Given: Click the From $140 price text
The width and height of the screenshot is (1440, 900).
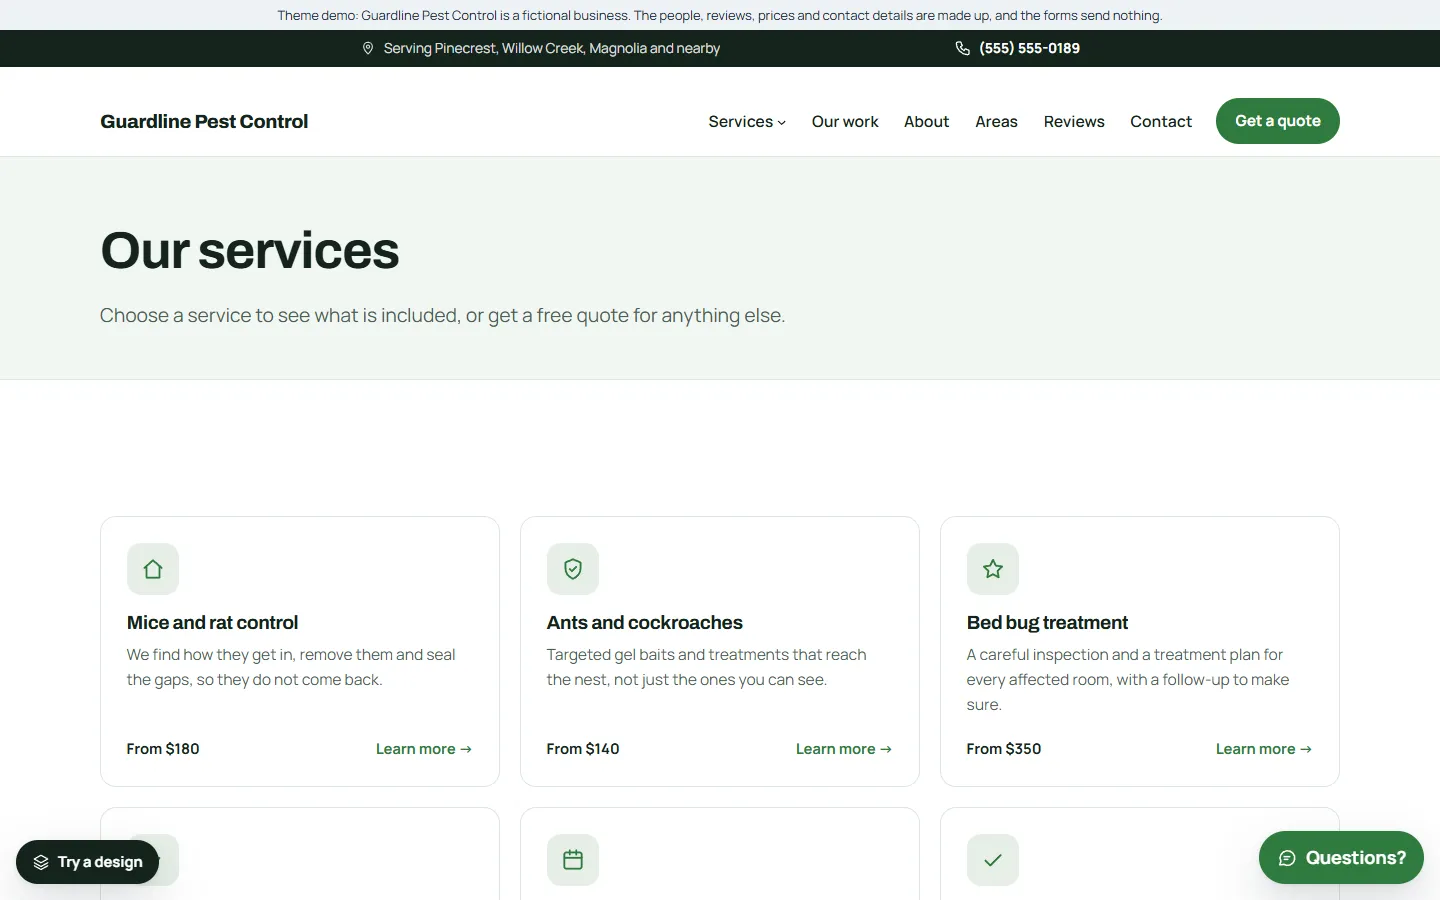Looking at the screenshot, I should click(583, 749).
